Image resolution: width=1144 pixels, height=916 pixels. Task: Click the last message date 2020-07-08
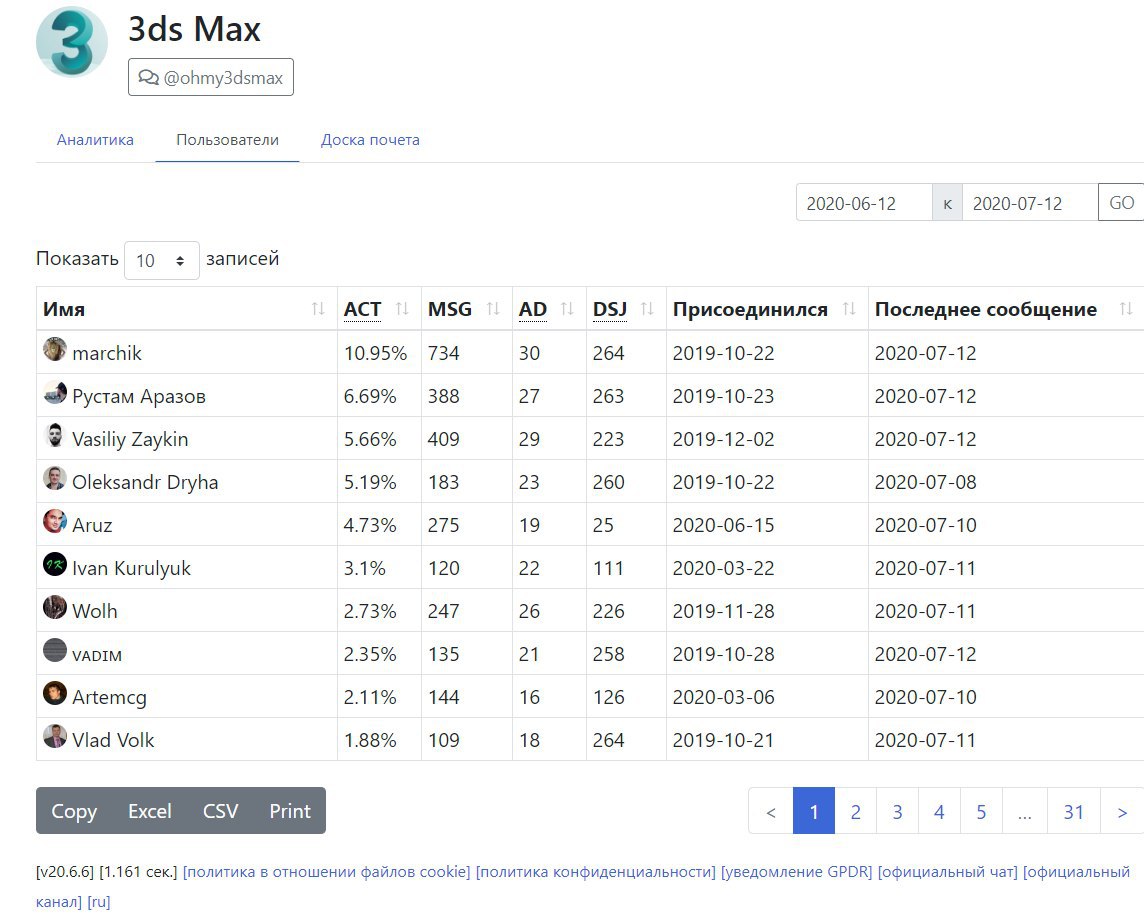(925, 482)
